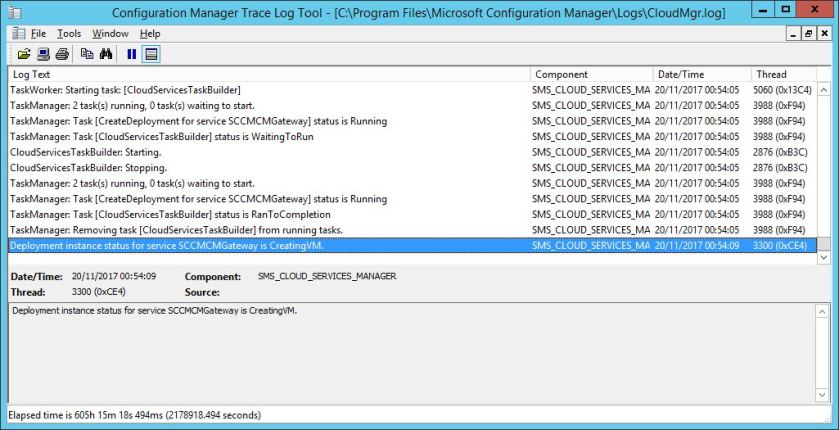Click the Date/Time column header
839x430 pixels.
point(702,74)
